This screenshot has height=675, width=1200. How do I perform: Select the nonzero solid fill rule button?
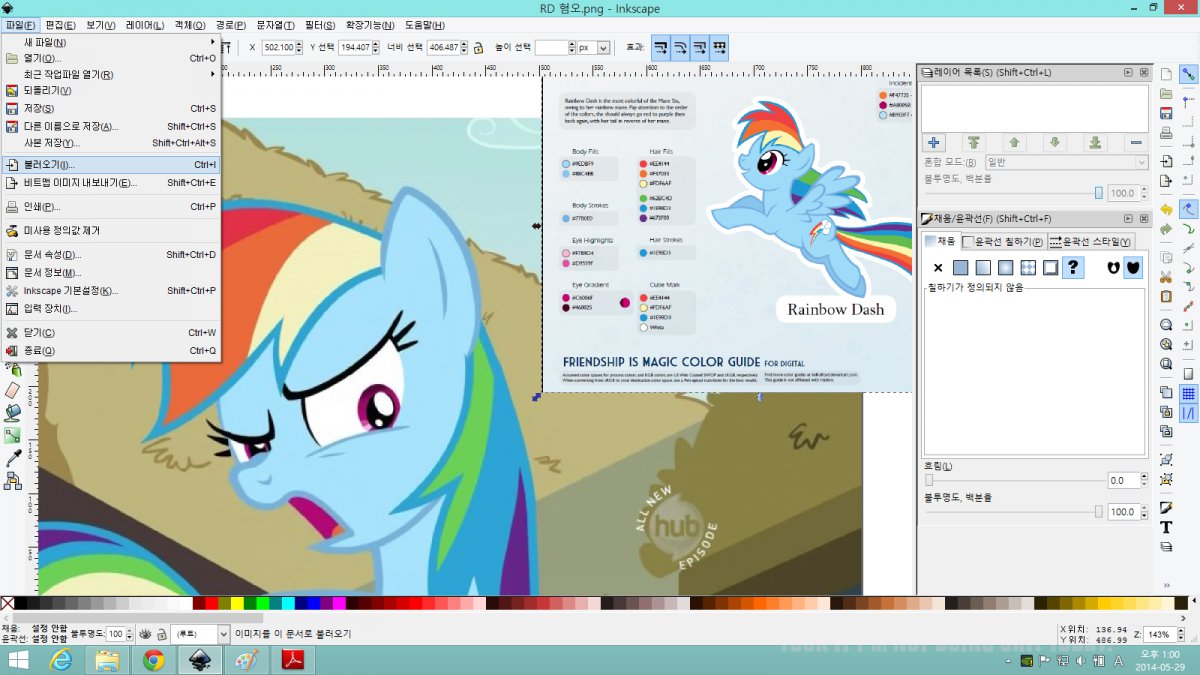pyautogui.click(x=1133, y=267)
